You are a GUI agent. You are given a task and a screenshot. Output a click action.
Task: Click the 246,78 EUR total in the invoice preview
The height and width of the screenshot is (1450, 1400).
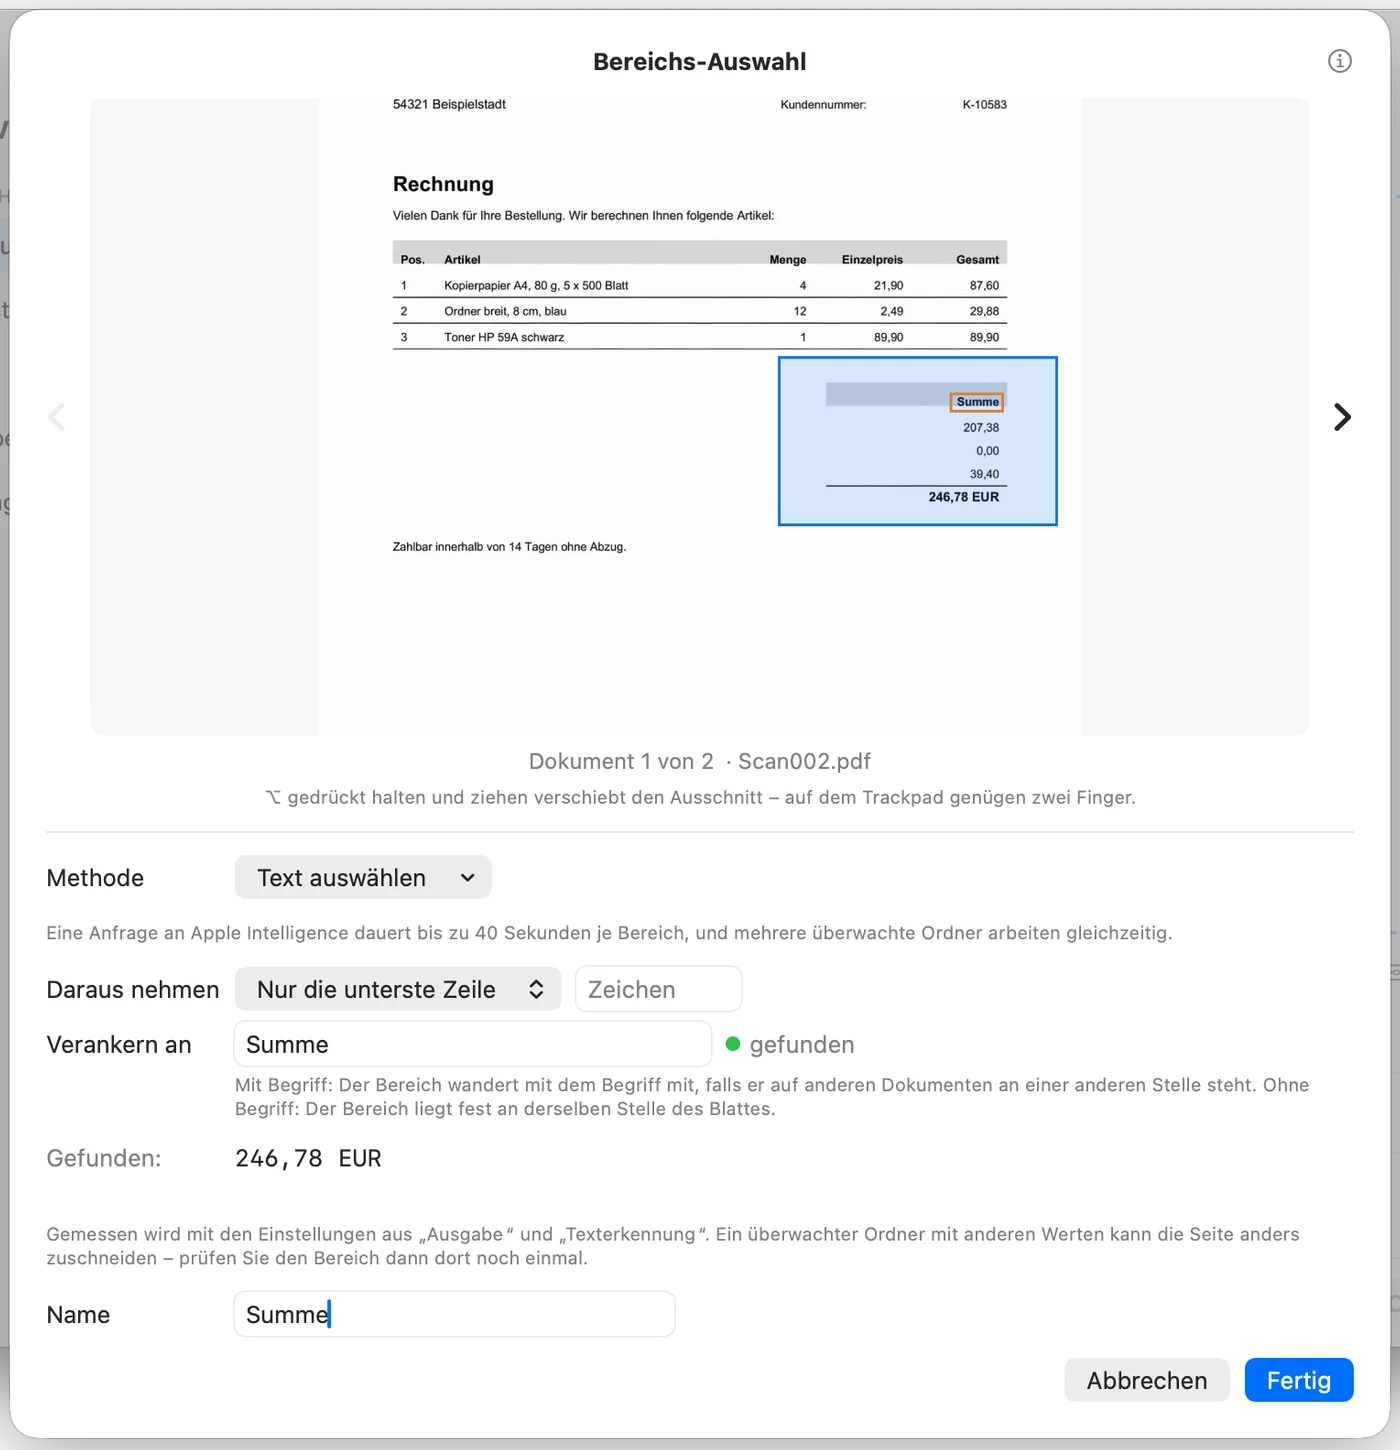coord(963,497)
